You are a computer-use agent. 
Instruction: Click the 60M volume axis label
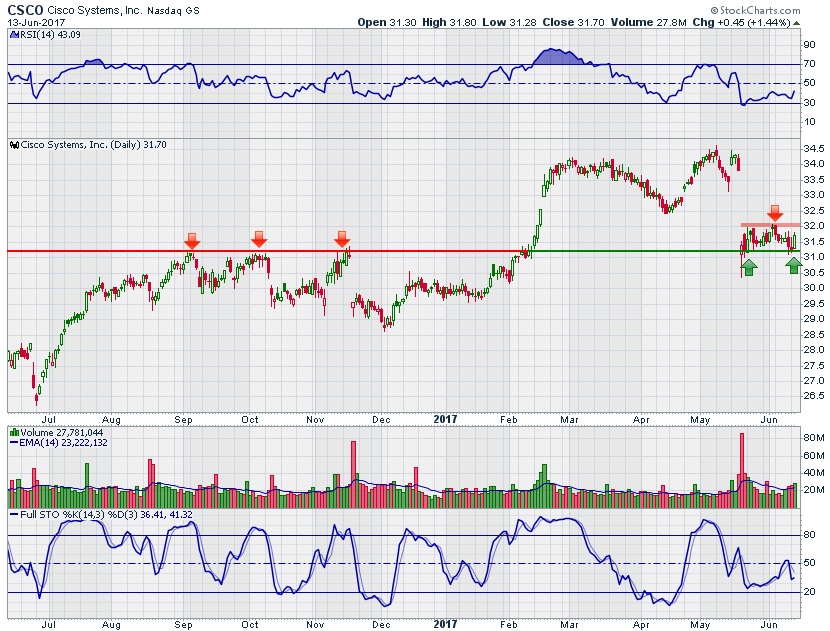814,456
